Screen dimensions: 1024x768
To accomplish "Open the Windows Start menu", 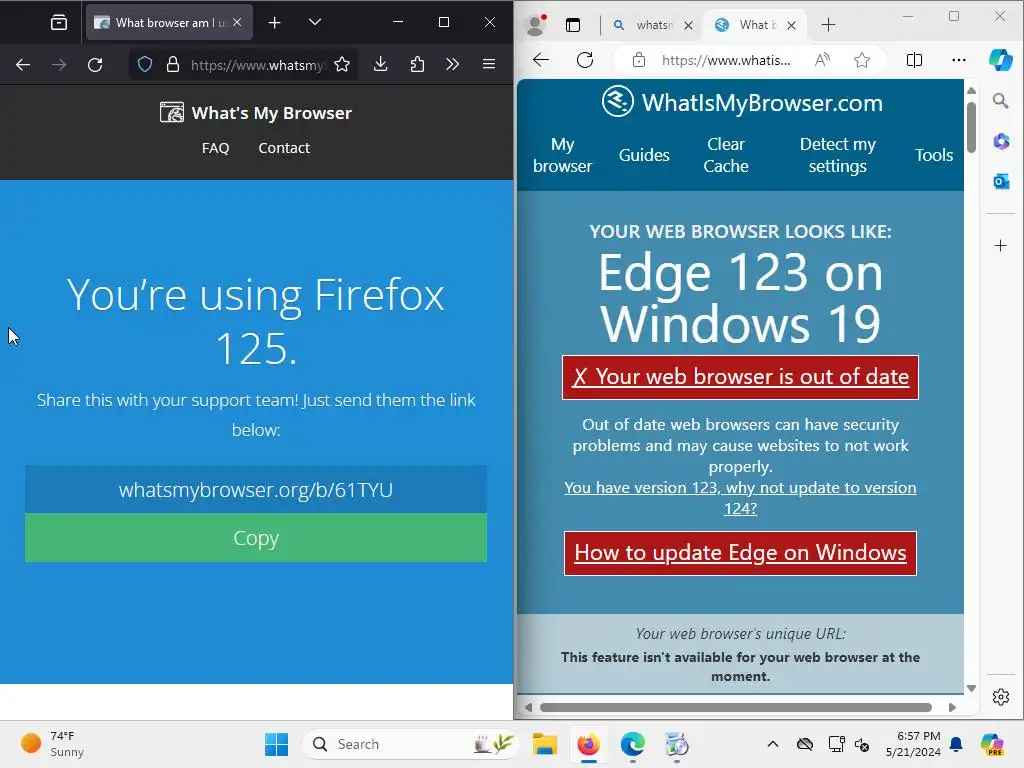I will click(277, 744).
